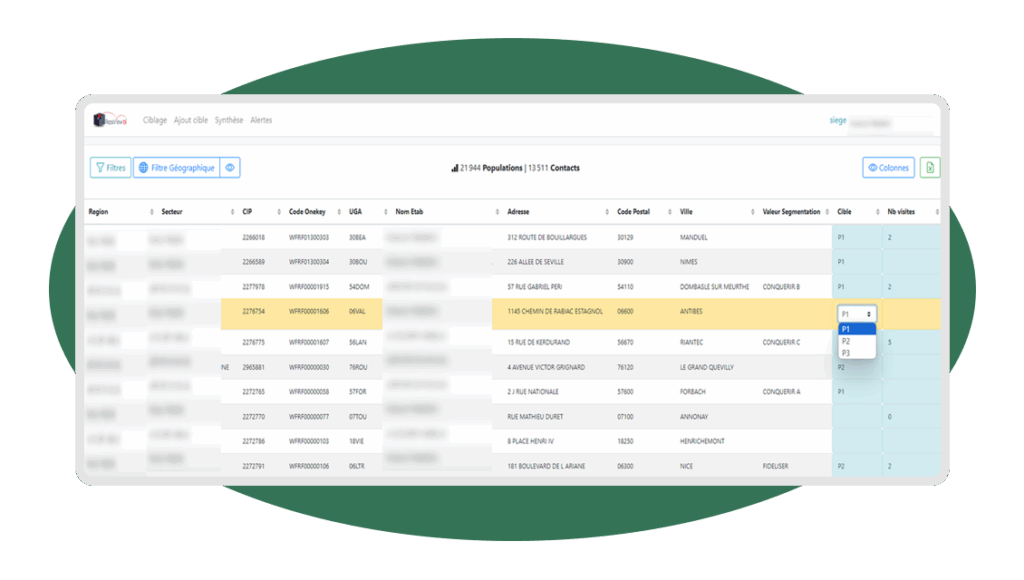Click sort arrows on Valeur Segmentation column
Screen dimensions: 1024x580
[827, 212]
